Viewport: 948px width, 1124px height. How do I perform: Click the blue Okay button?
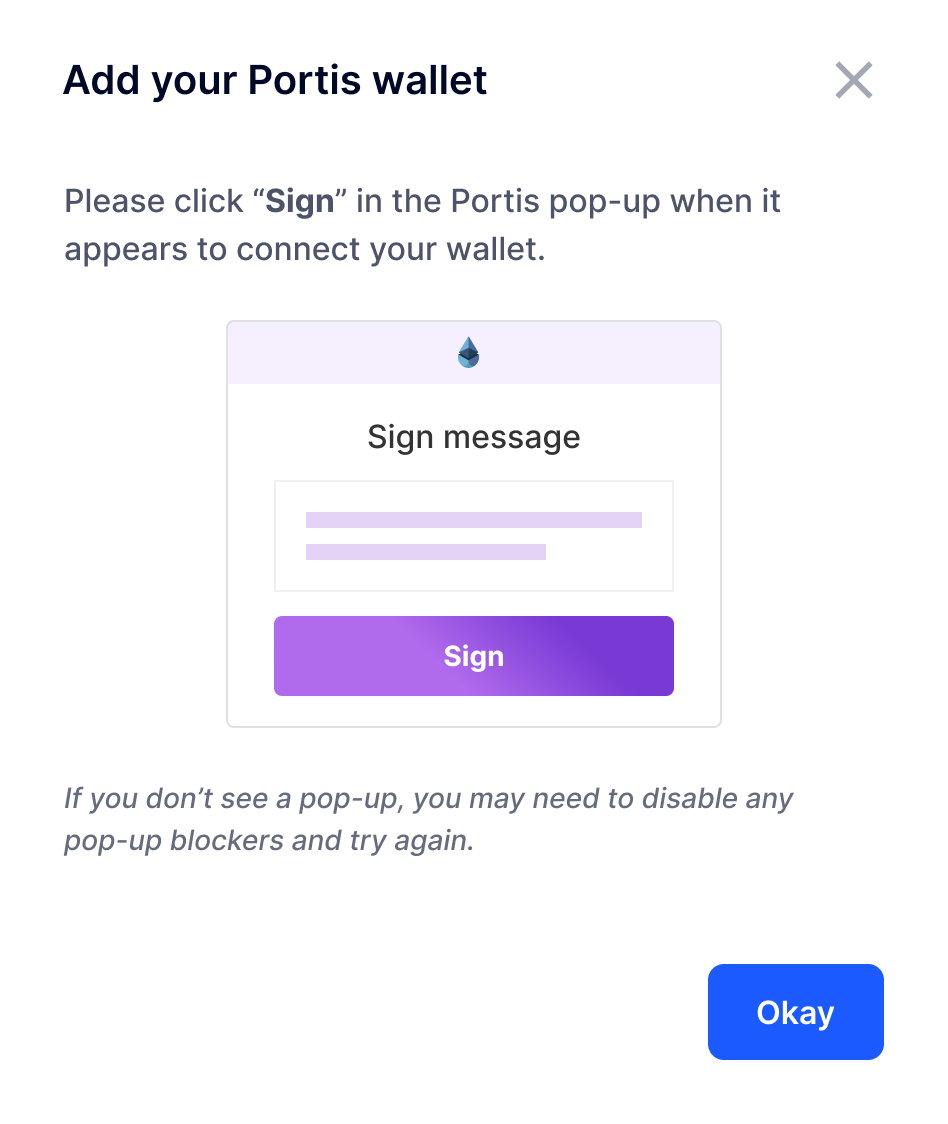click(795, 1011)
